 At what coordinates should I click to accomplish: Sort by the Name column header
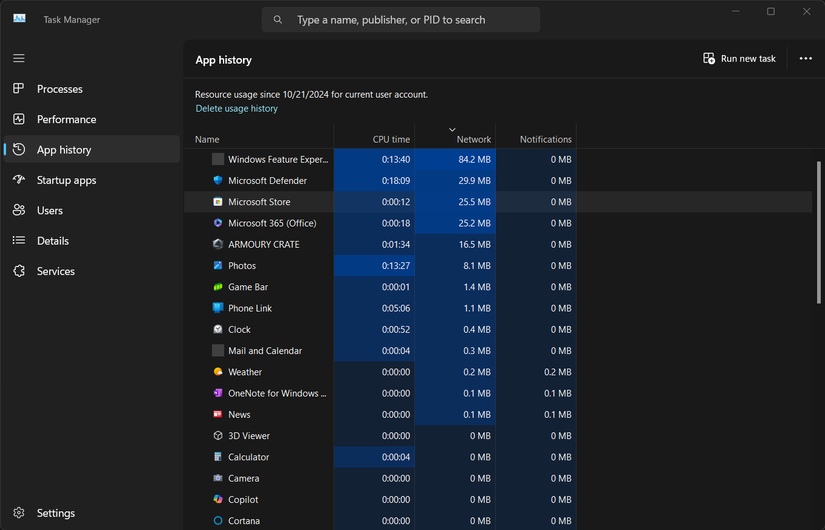[207, 139]
